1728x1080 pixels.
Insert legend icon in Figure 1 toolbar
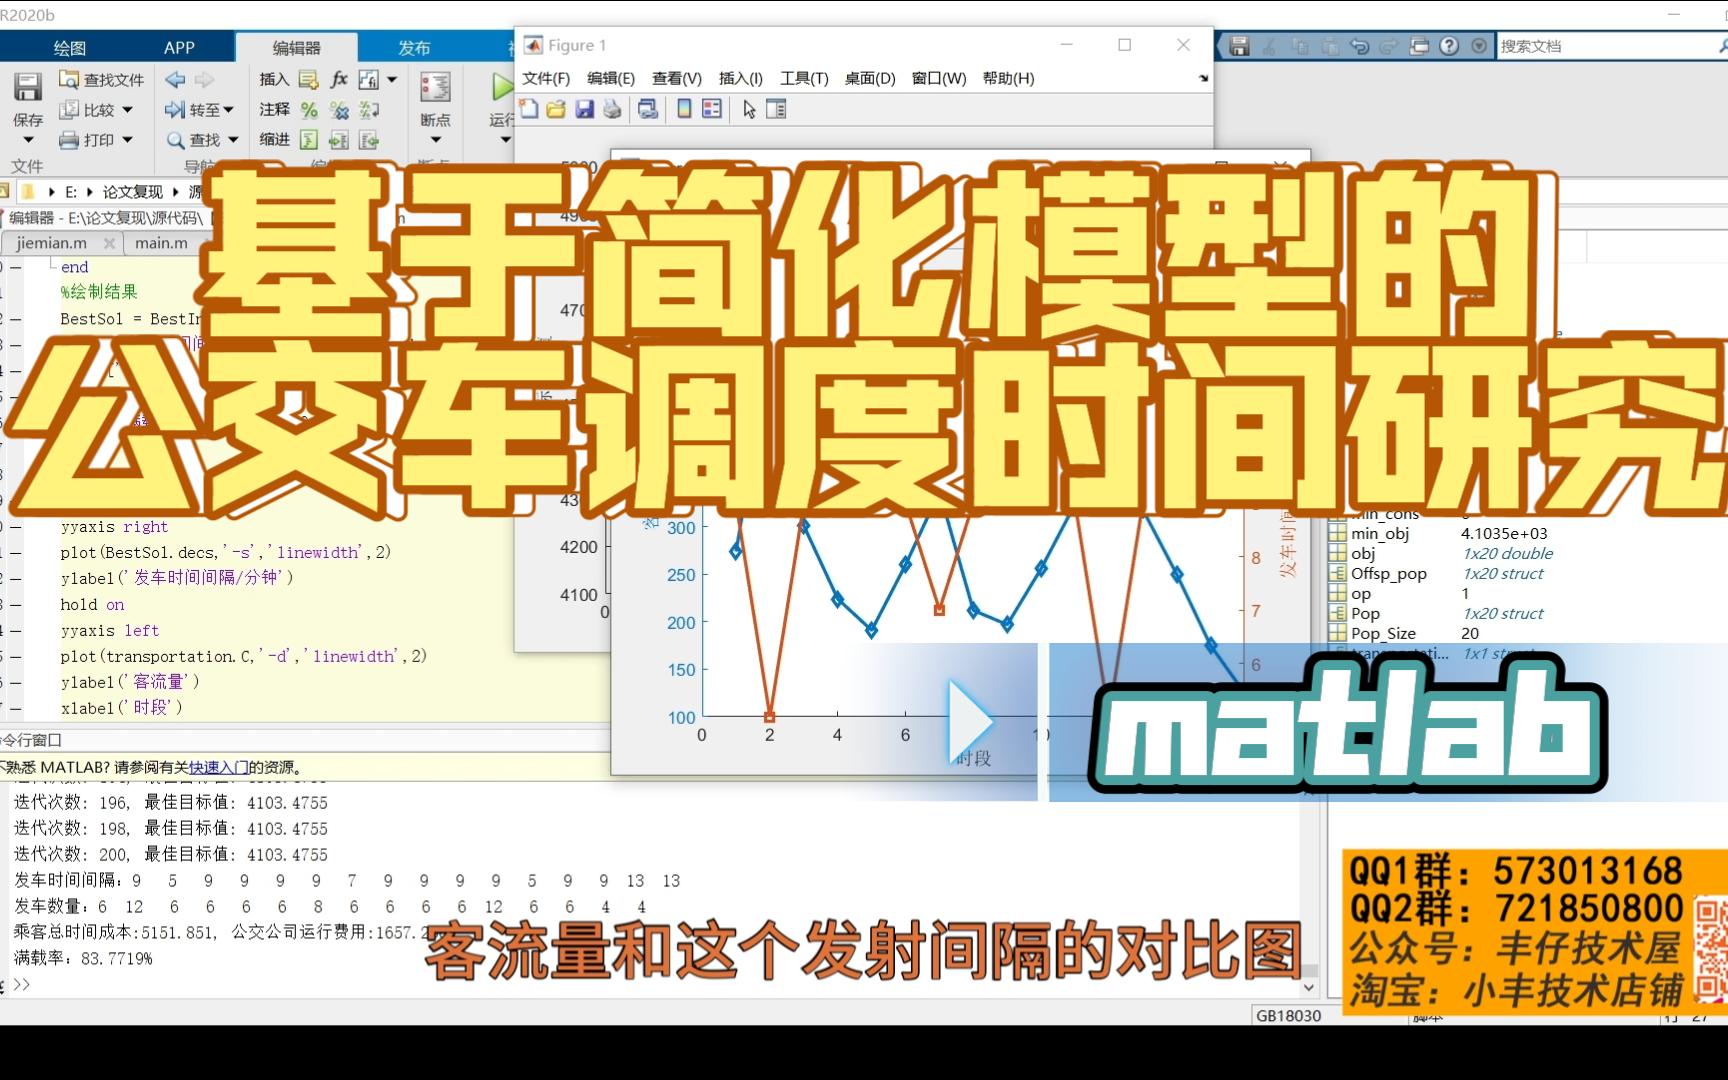[712, 109]
